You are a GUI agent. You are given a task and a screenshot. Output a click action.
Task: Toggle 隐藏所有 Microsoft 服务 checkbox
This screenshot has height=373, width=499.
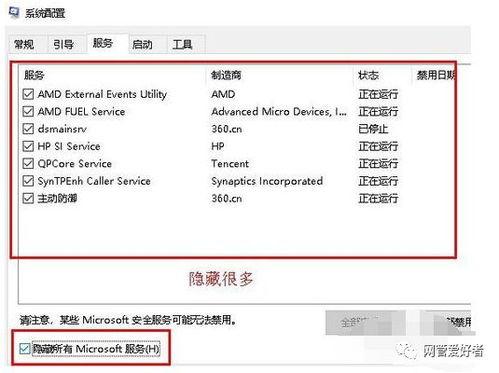coord(25,349)
